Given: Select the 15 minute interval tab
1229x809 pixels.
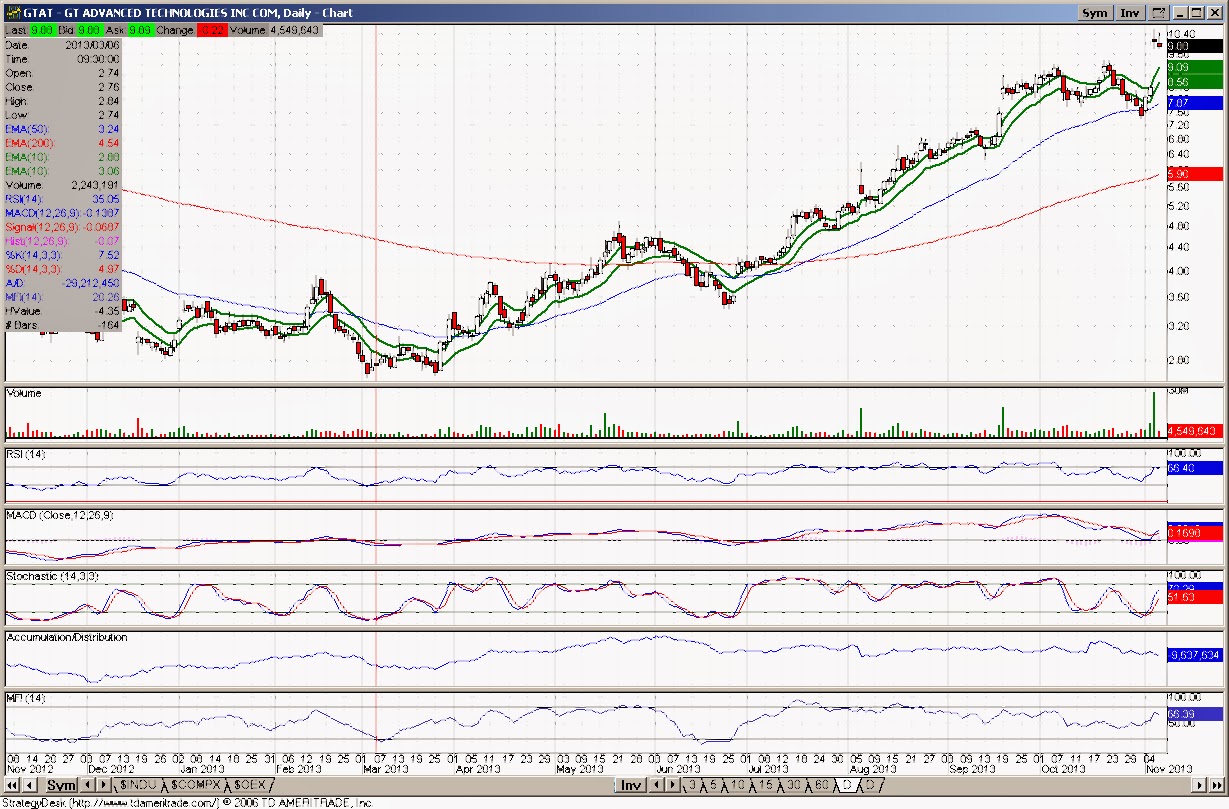Looking at the screenshot, I should click(765, 785).
